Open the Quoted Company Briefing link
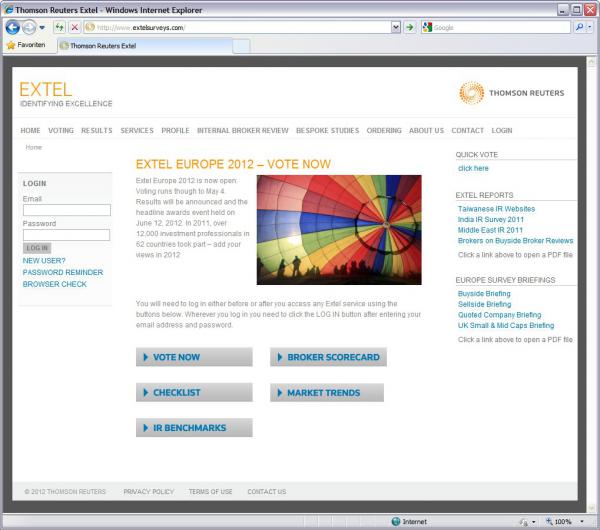Viewport: 600px width, 530px height. (499, 315)
